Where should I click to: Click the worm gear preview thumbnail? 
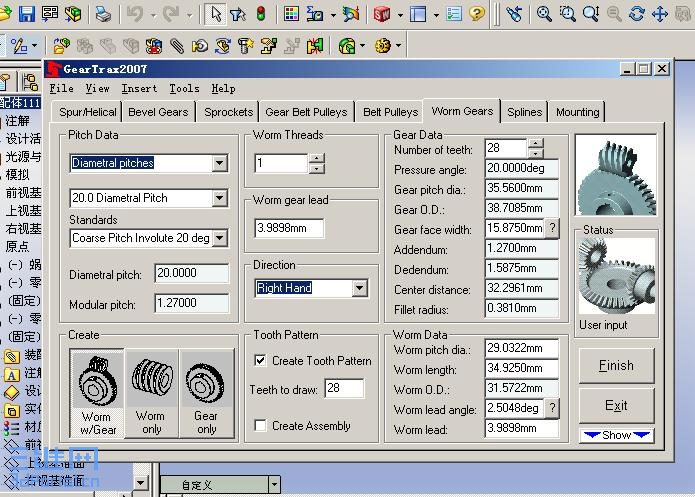[616, 176]
